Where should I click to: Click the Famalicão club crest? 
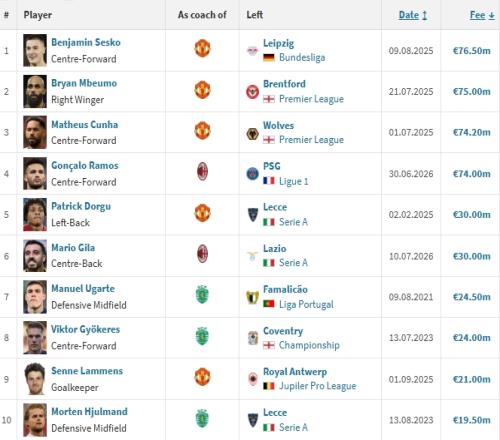[252, 297]
